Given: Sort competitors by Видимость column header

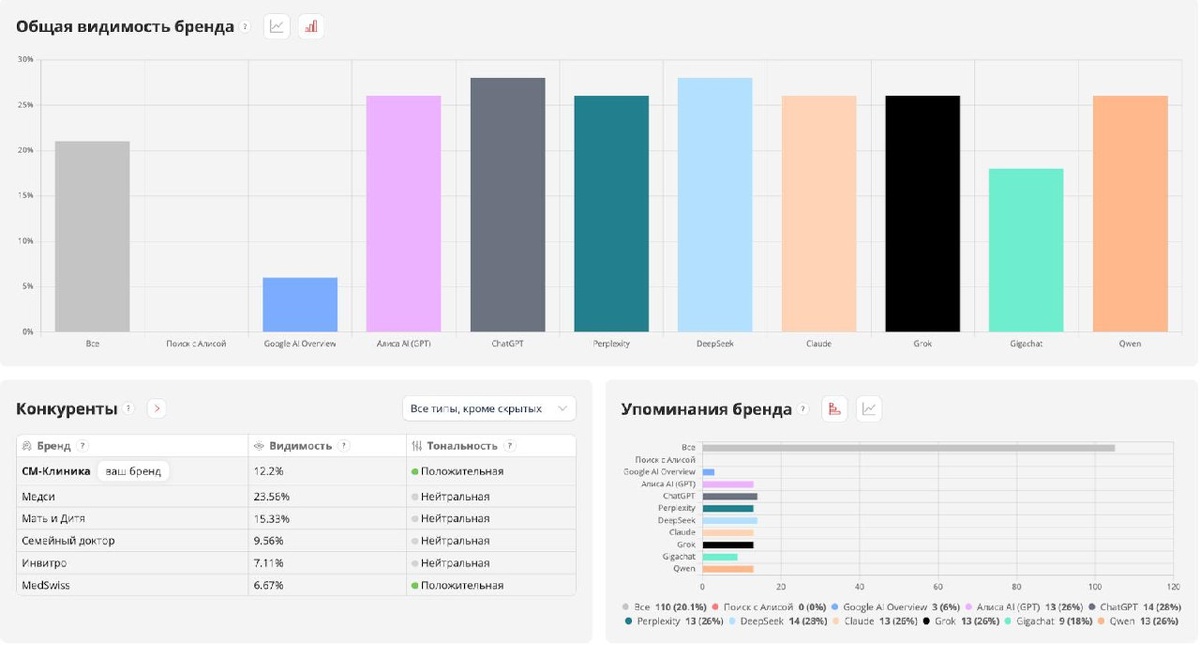Looking at the screenshot, I should point(300,446).
